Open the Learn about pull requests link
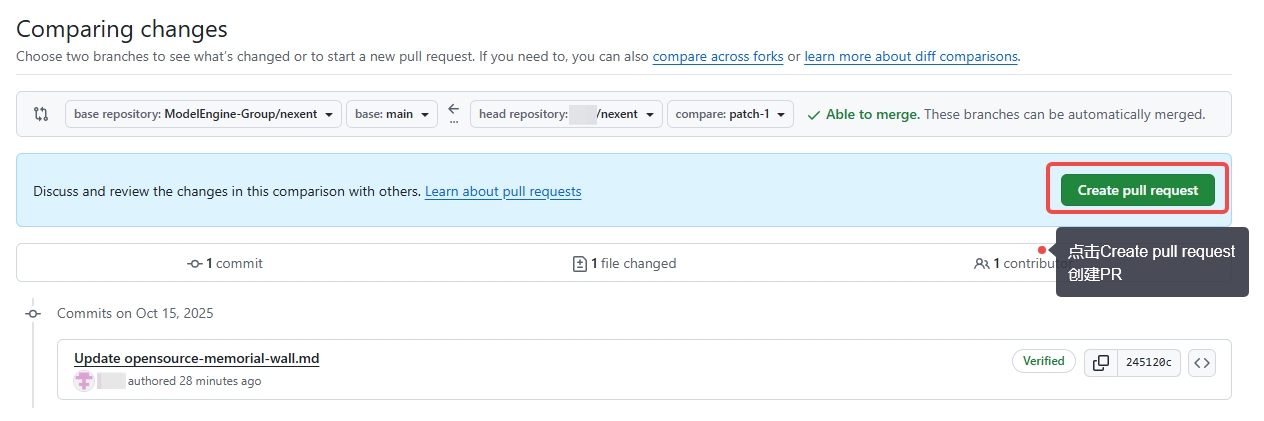 [x=502, y=191]
